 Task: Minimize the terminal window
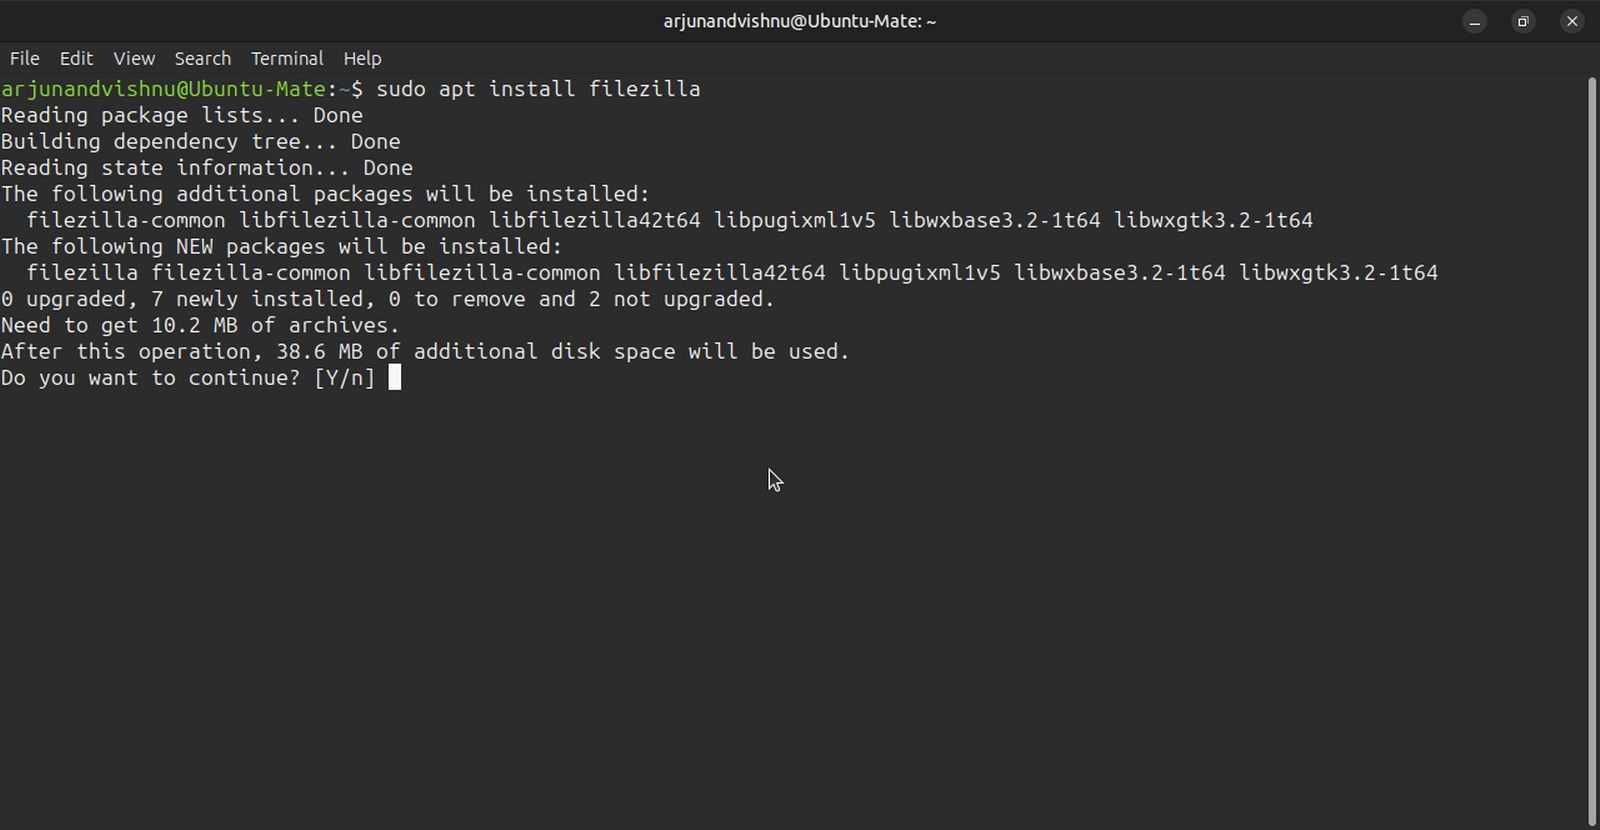tap(1474, 21)
